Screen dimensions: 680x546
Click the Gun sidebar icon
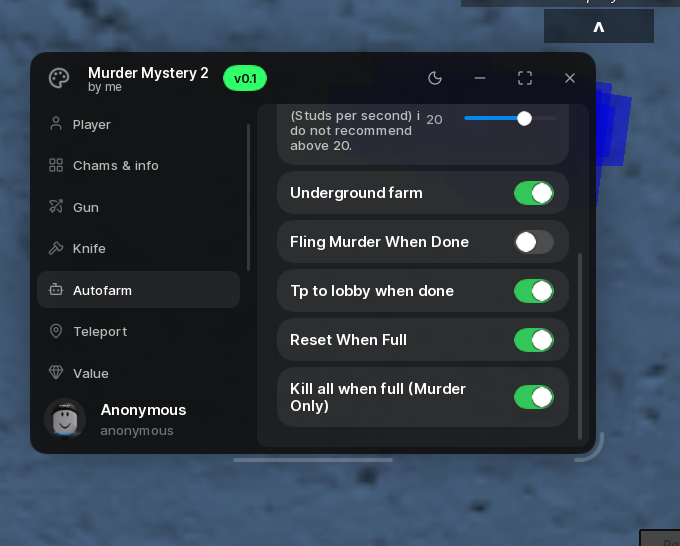pyautogui.click(x=56, y=206)
